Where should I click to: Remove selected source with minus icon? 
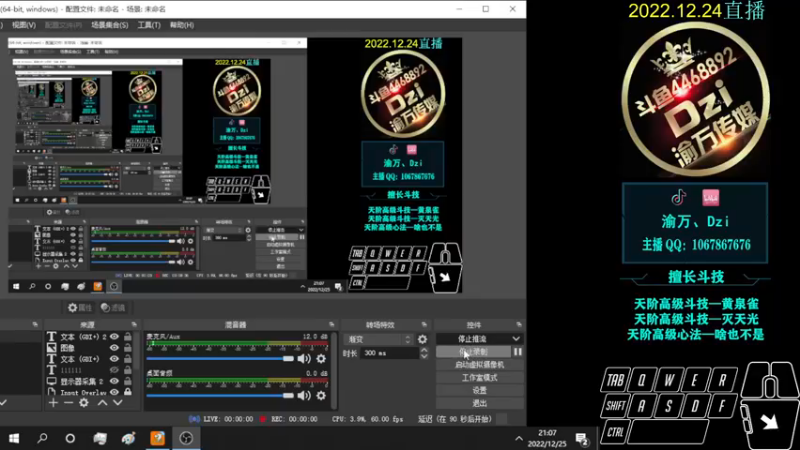coord(68,403)
